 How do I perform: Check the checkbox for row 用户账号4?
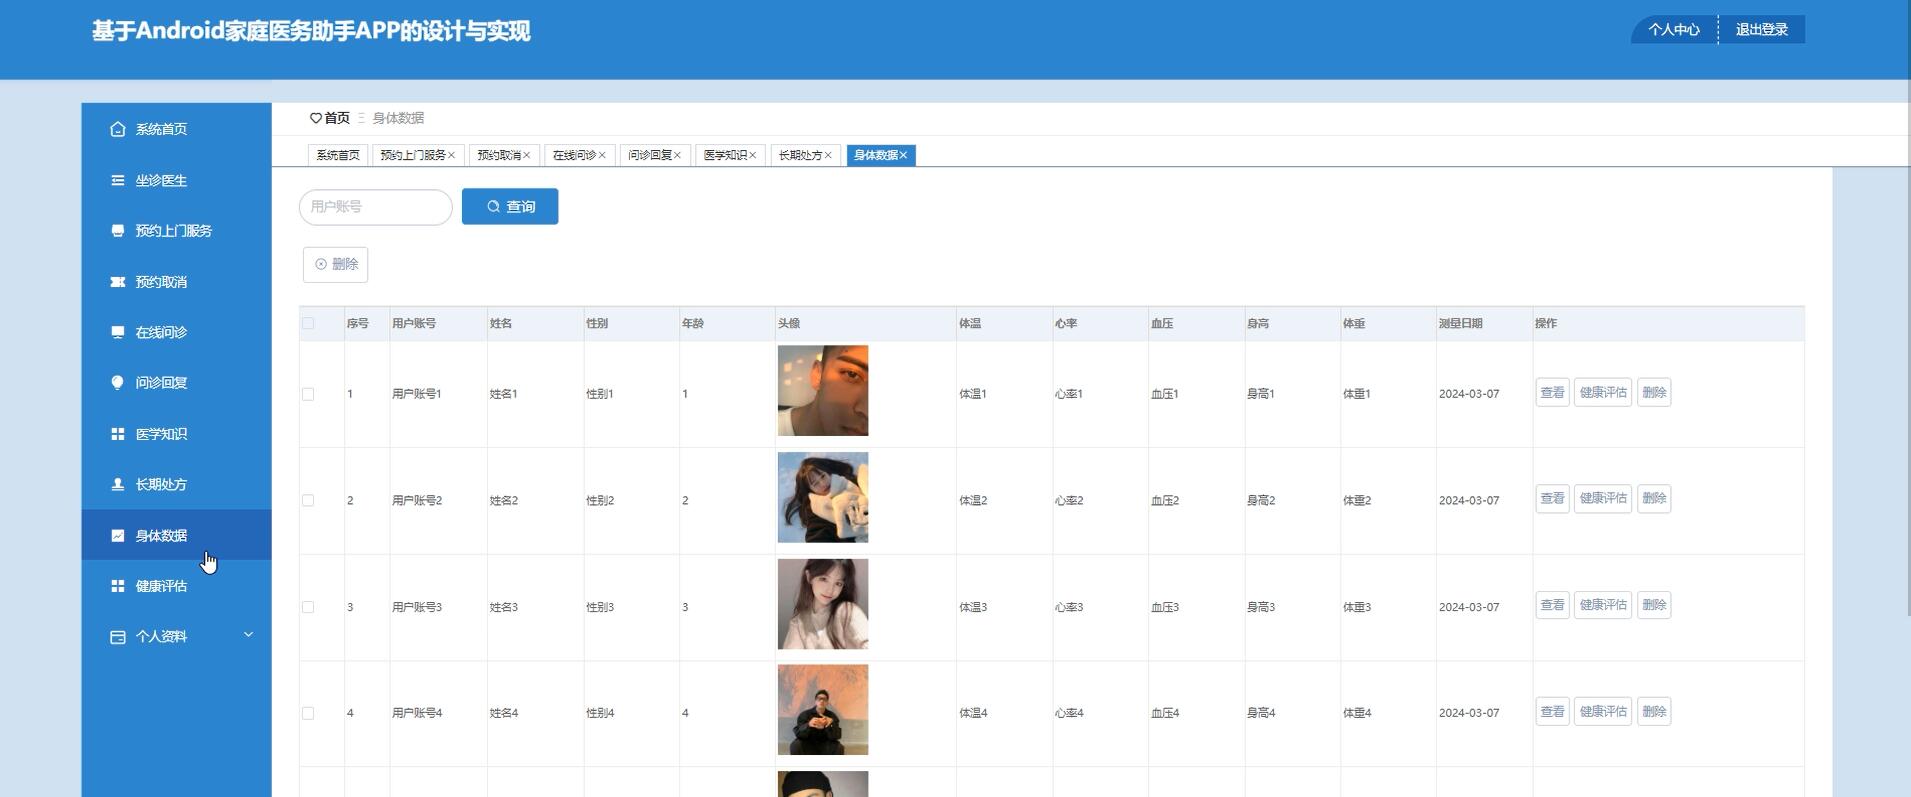click(308, 713)
